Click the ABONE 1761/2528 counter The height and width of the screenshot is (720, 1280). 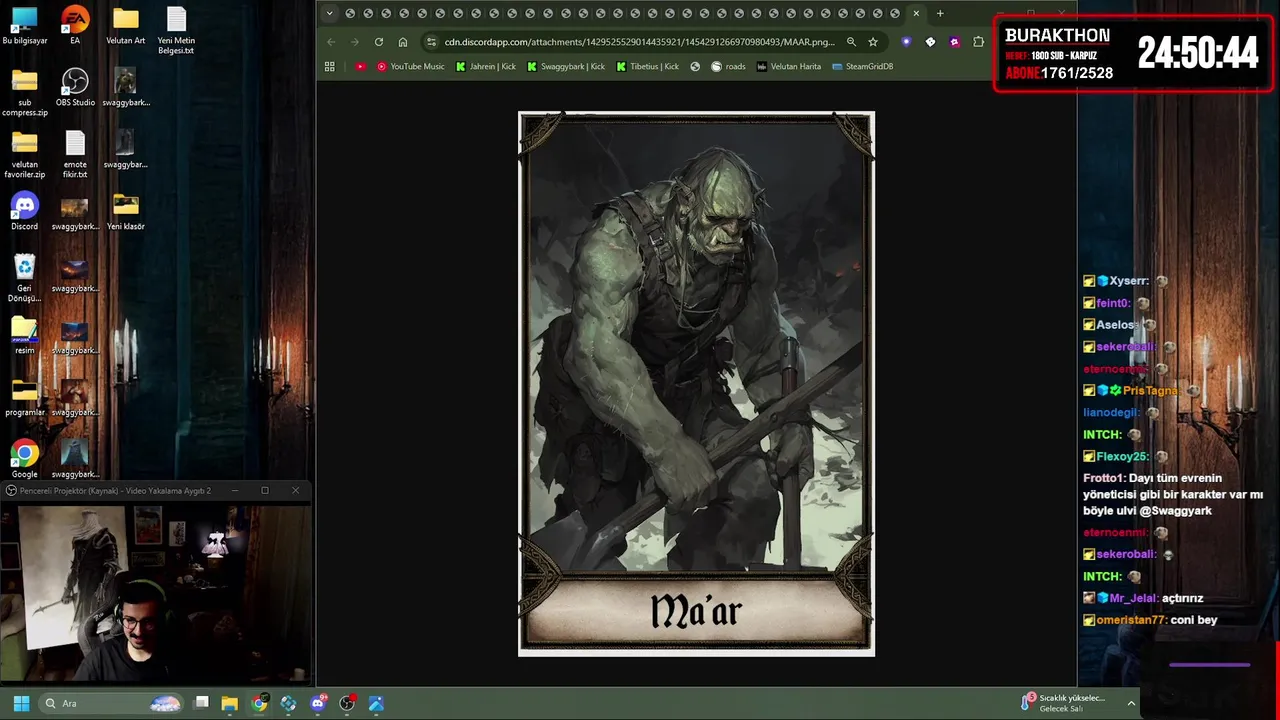1059,73
